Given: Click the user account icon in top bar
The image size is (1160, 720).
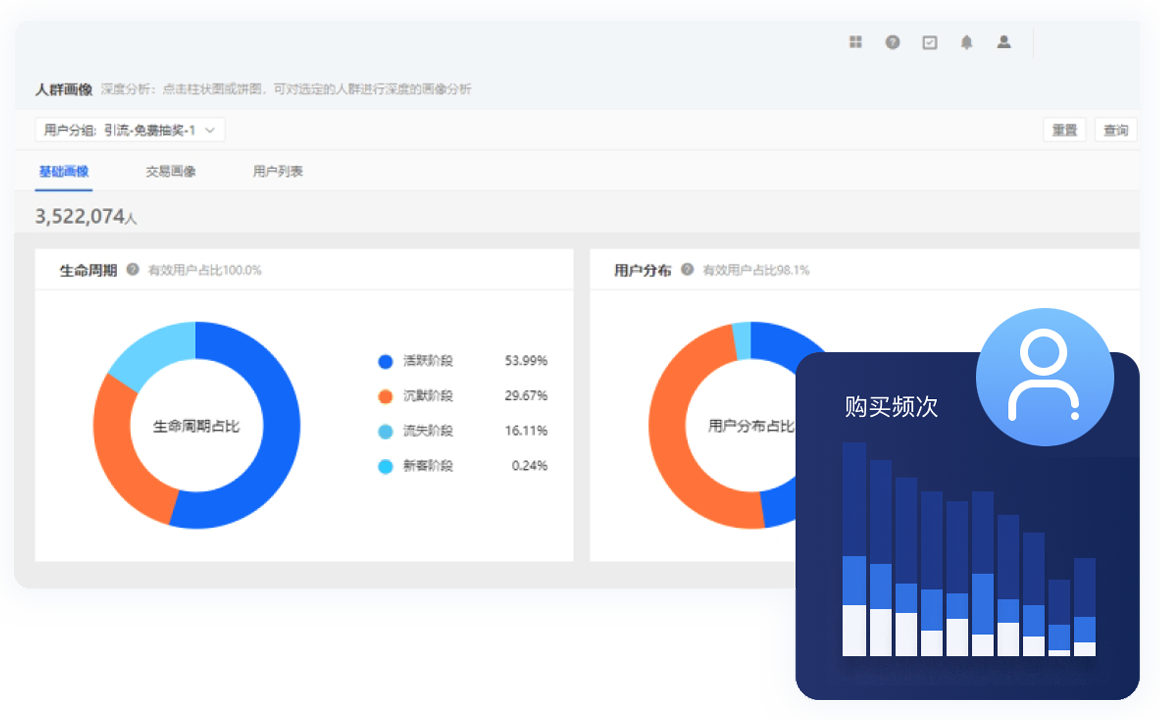Looking at the screenshot, I should 1004,42.
